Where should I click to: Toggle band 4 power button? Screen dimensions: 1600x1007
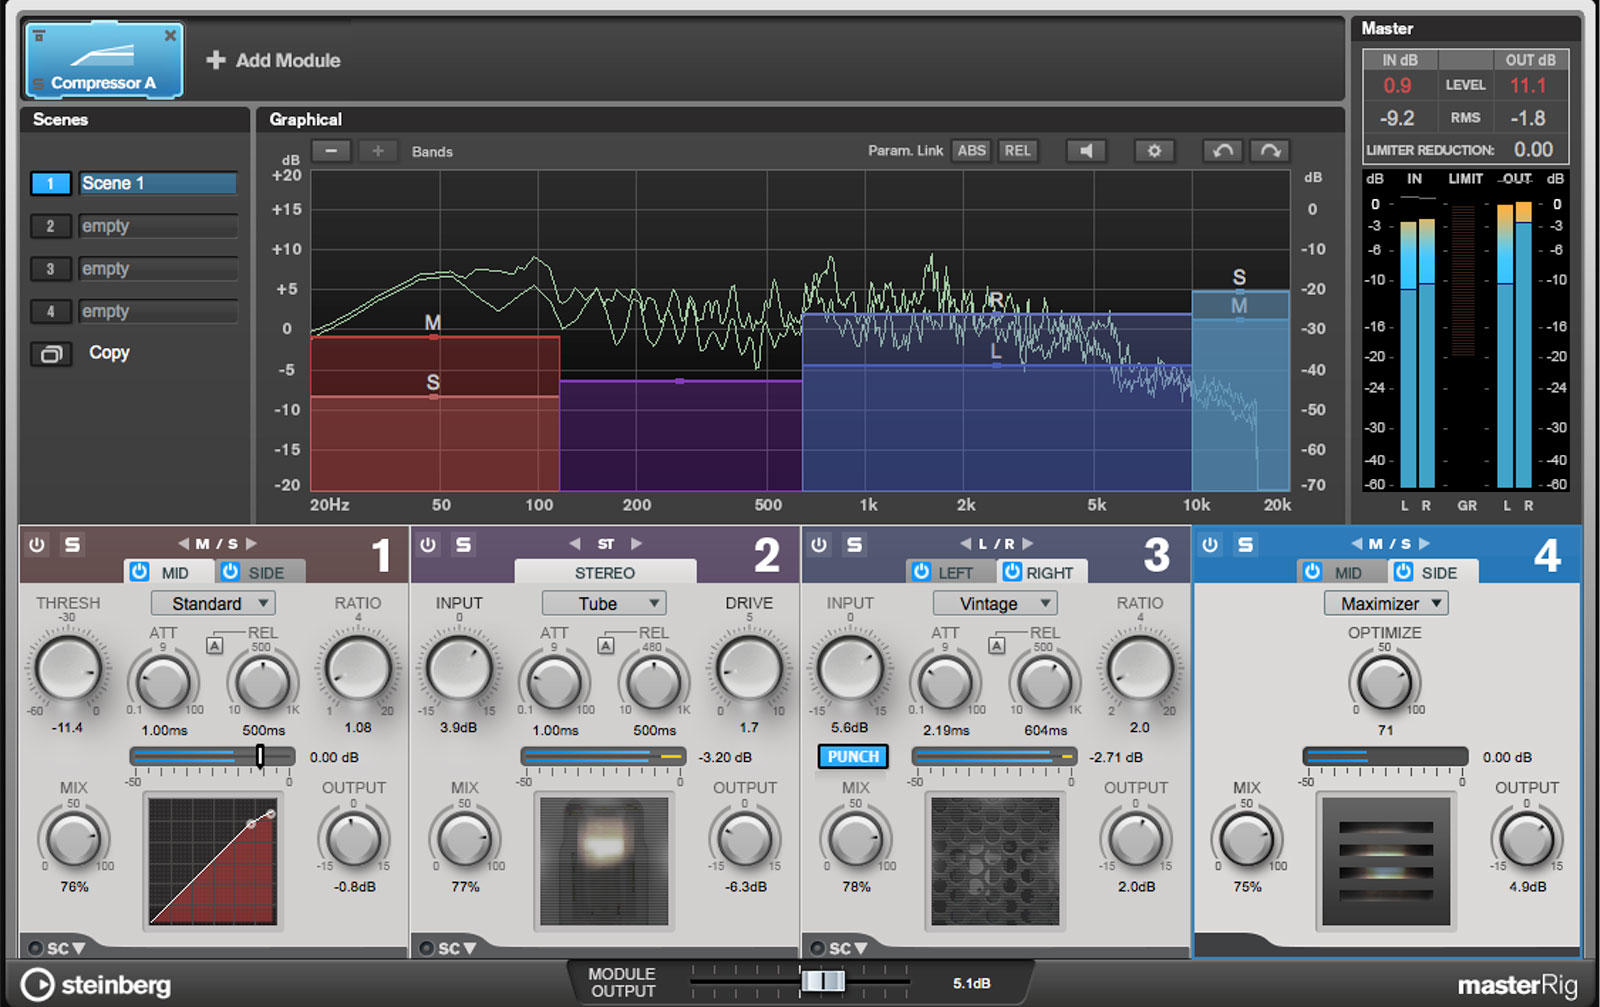click(x=1210, y=545)
